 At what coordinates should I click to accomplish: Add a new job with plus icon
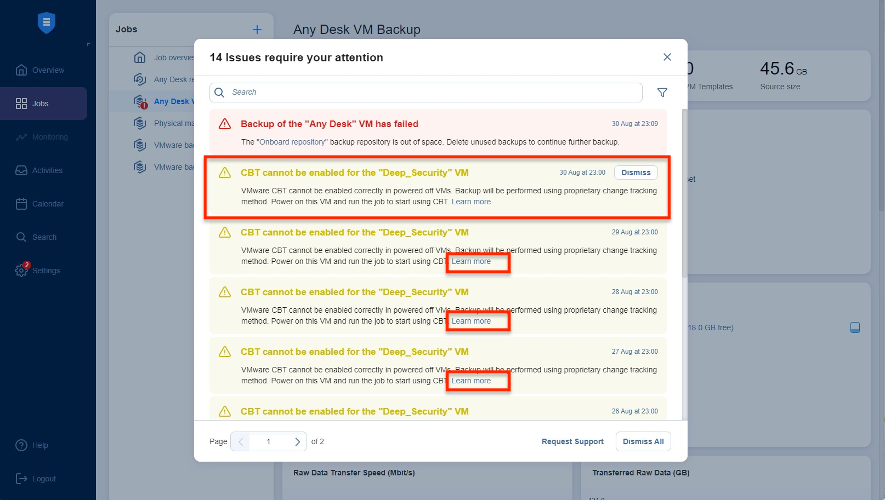(257, 29)
